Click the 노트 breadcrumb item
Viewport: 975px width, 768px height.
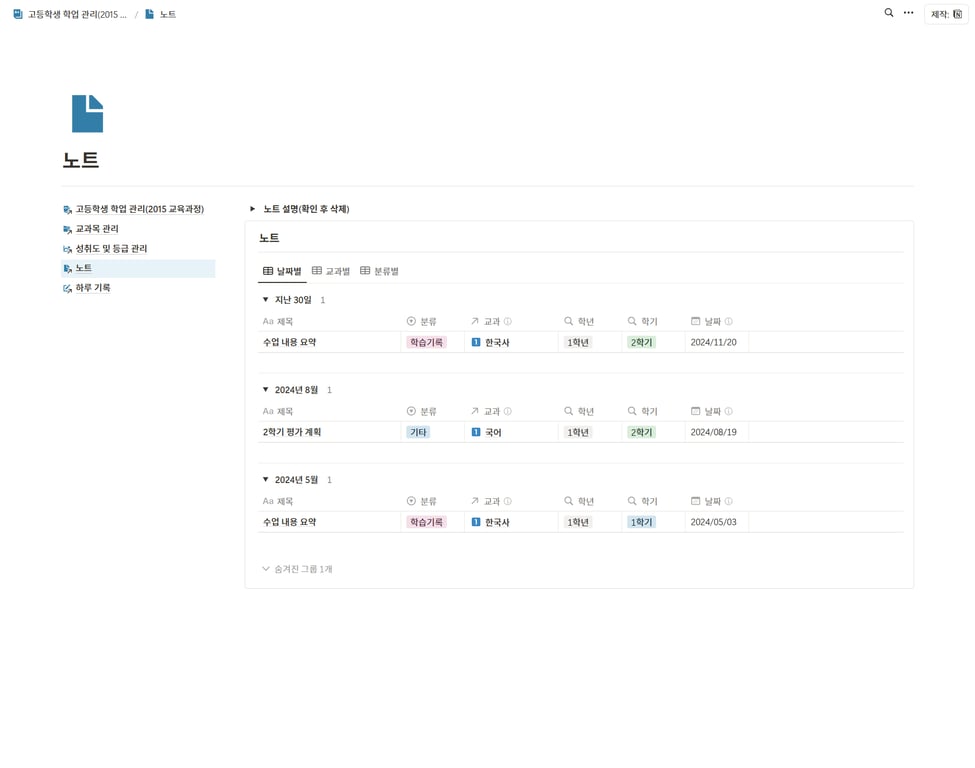pos(160,14)
